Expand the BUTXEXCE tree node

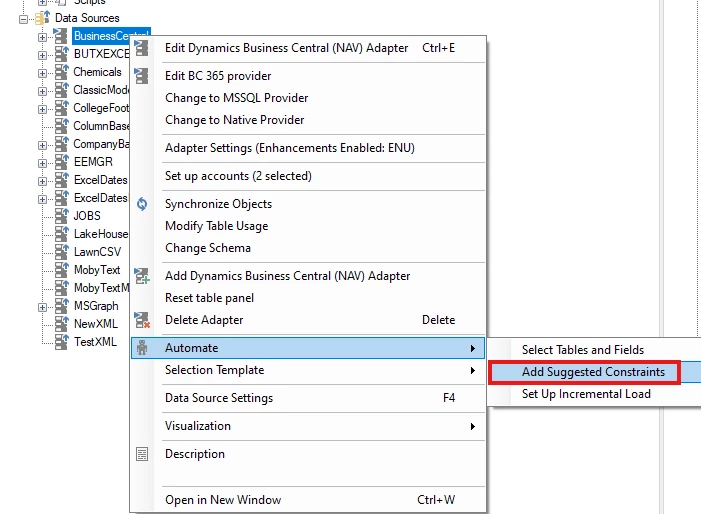42,55
